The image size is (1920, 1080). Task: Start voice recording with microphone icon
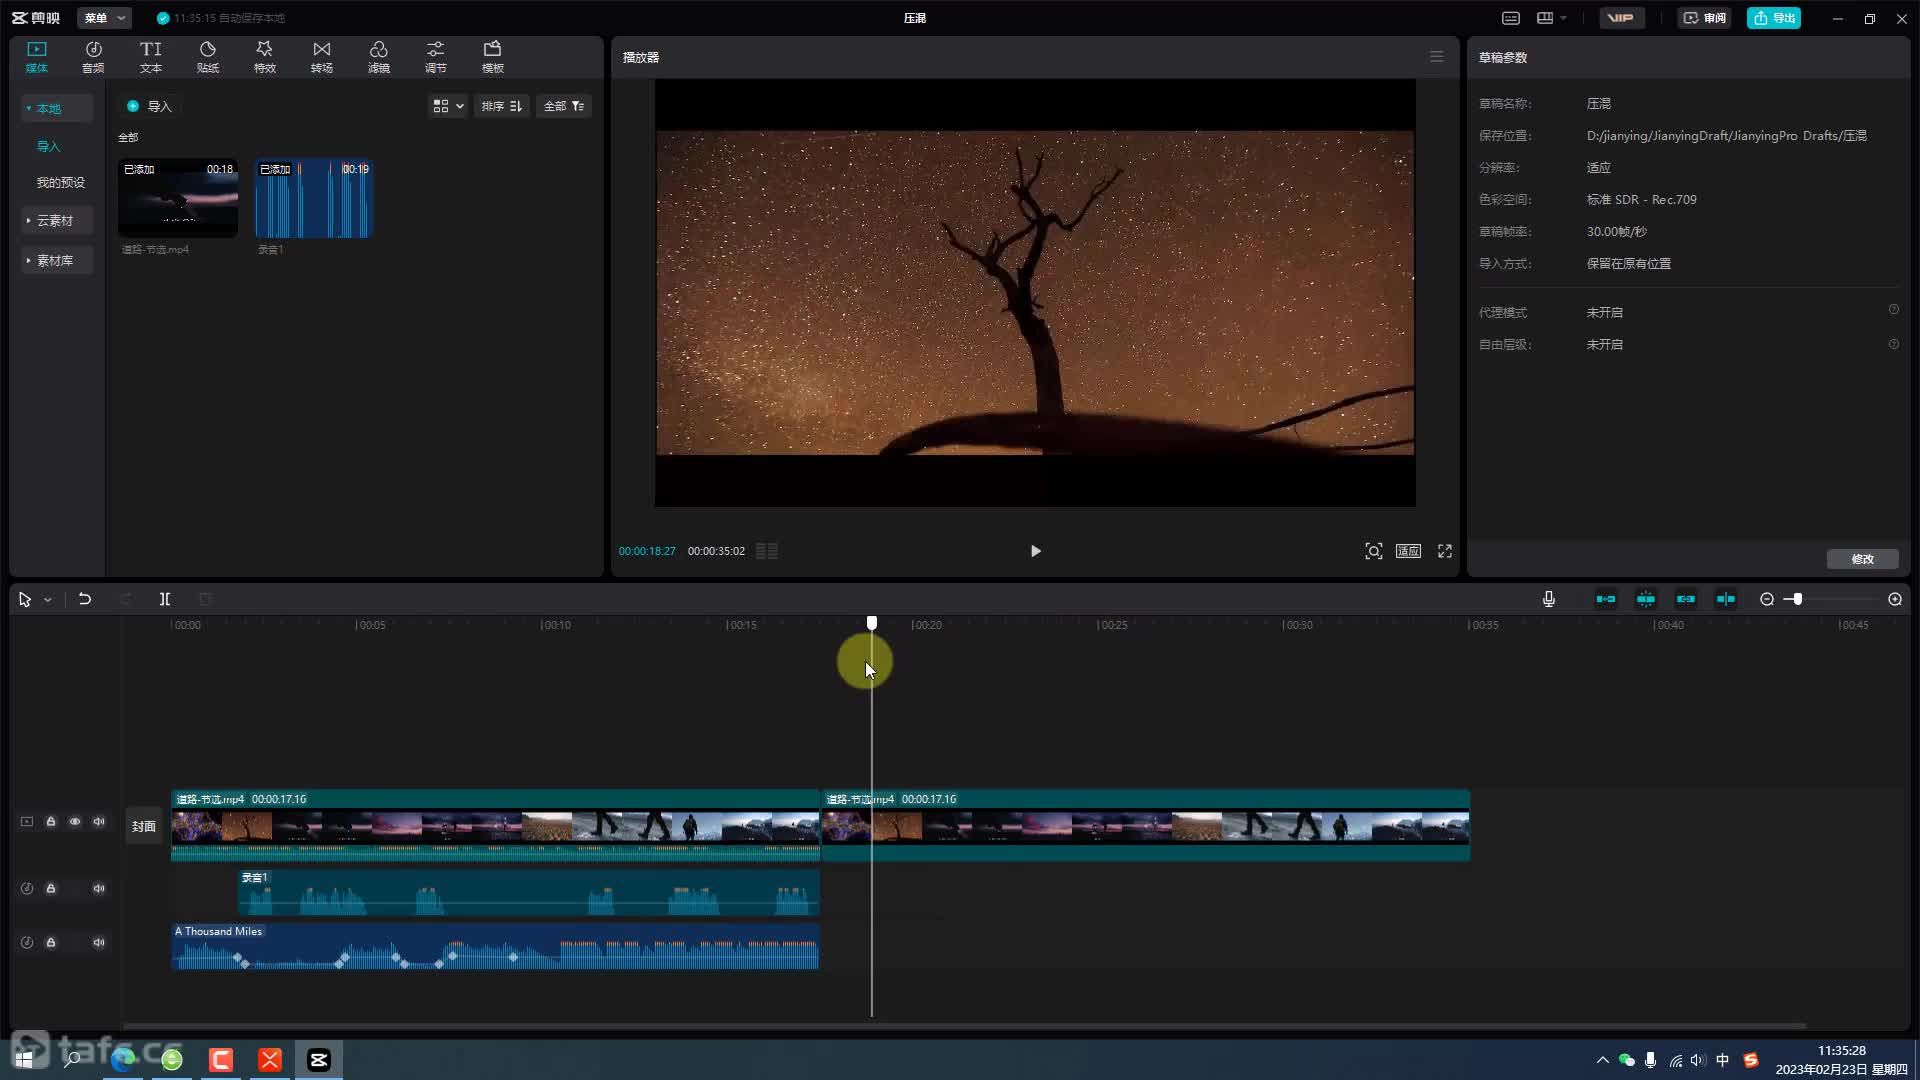pos(1548,599)
